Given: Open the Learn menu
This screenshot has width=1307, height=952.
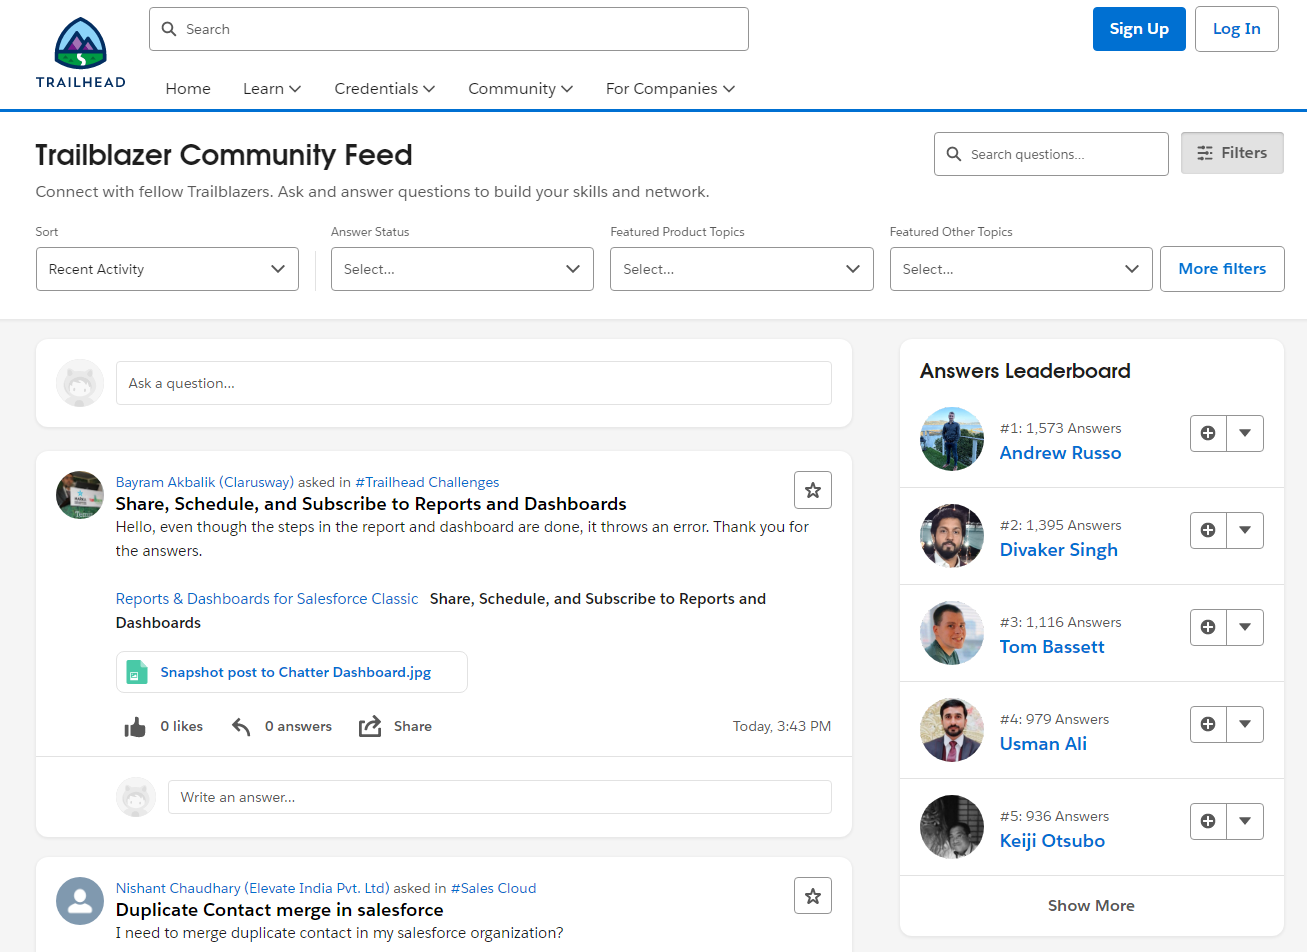Looking at the screenshot, I should point(272,88).
